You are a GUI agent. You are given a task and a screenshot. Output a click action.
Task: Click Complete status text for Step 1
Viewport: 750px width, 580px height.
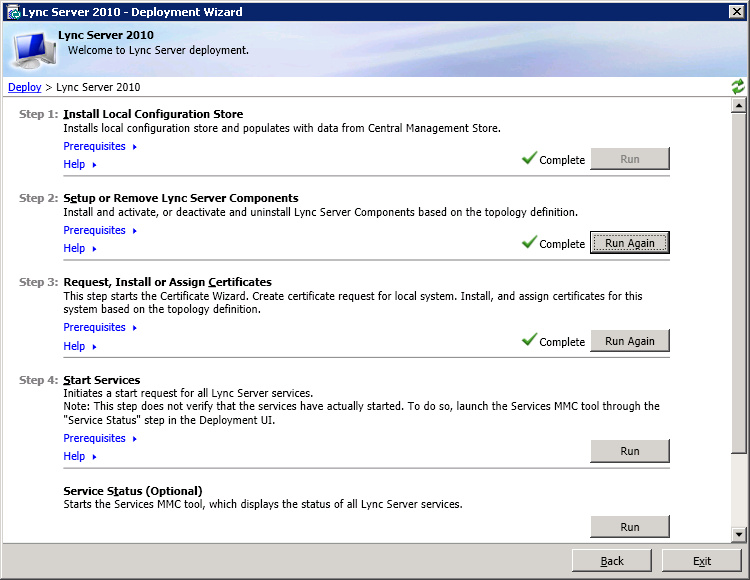(562, 160)
